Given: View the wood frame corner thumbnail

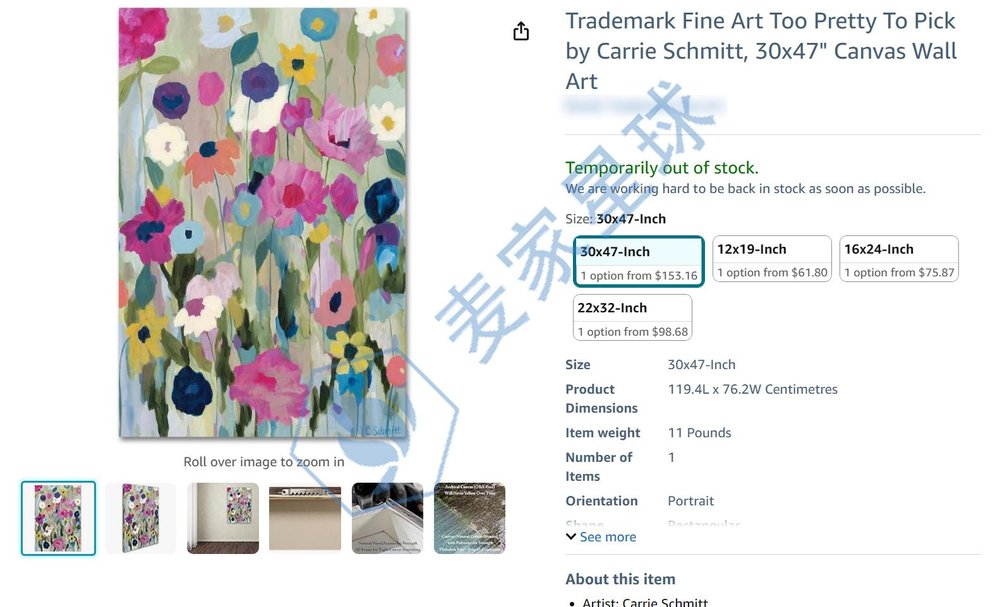Looking at the screenshot, I should tap(387, 518).
